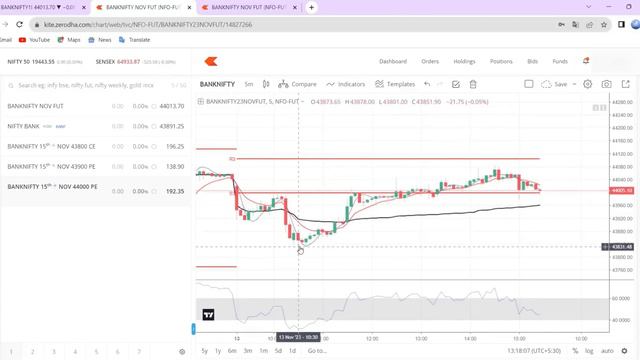640x360 pixels.
Task: Open the News bookmark
Action: [x=100, y=40]
